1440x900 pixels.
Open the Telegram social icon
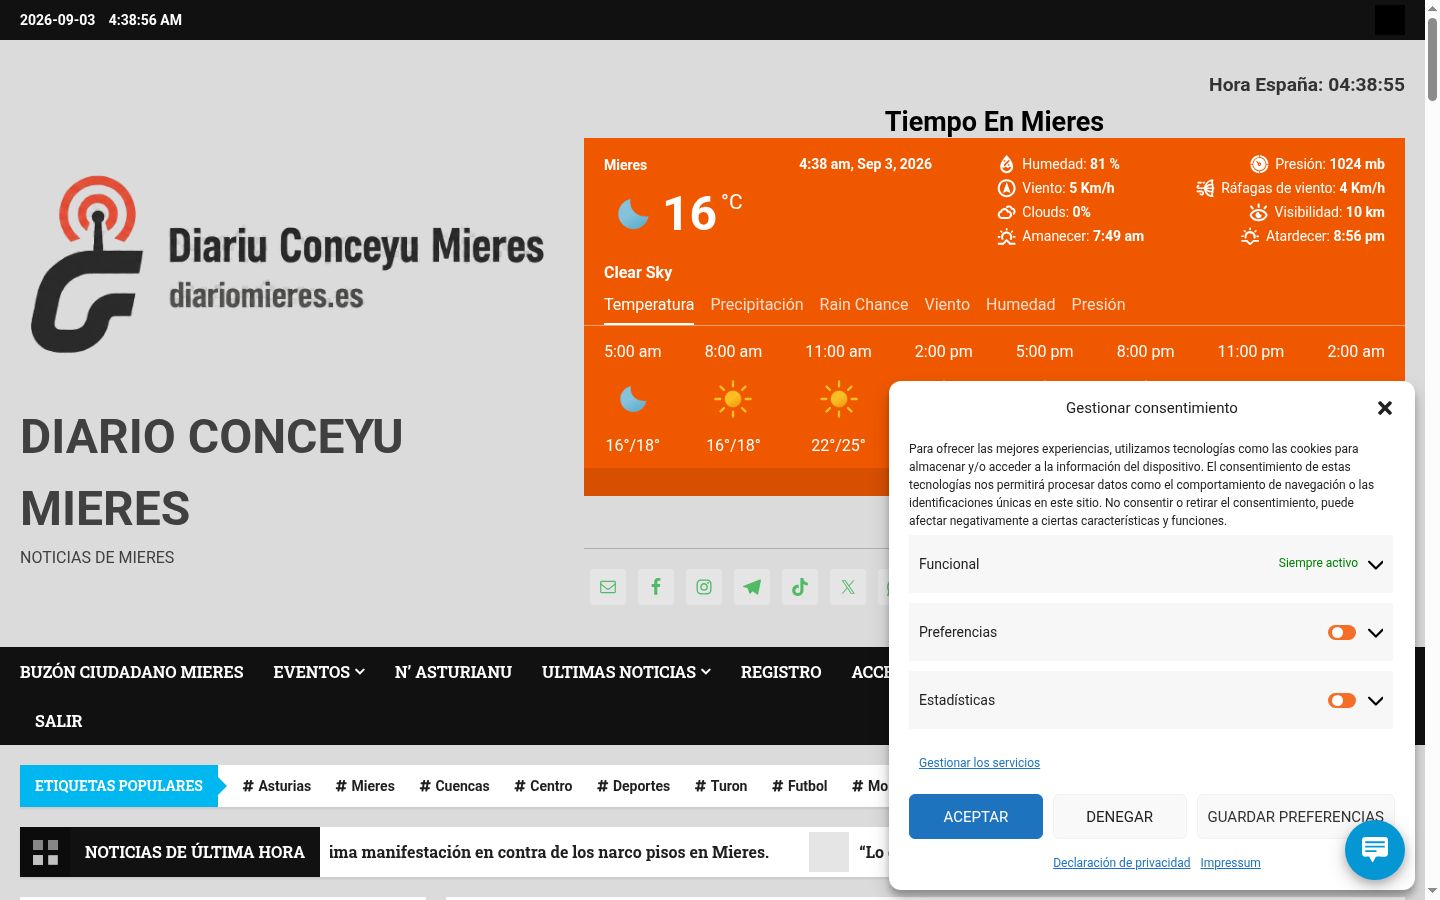click(752, 587)
